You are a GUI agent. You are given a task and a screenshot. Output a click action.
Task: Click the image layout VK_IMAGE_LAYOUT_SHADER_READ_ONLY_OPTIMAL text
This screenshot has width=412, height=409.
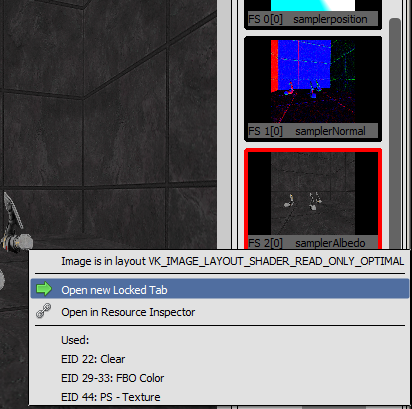point(232,261)
